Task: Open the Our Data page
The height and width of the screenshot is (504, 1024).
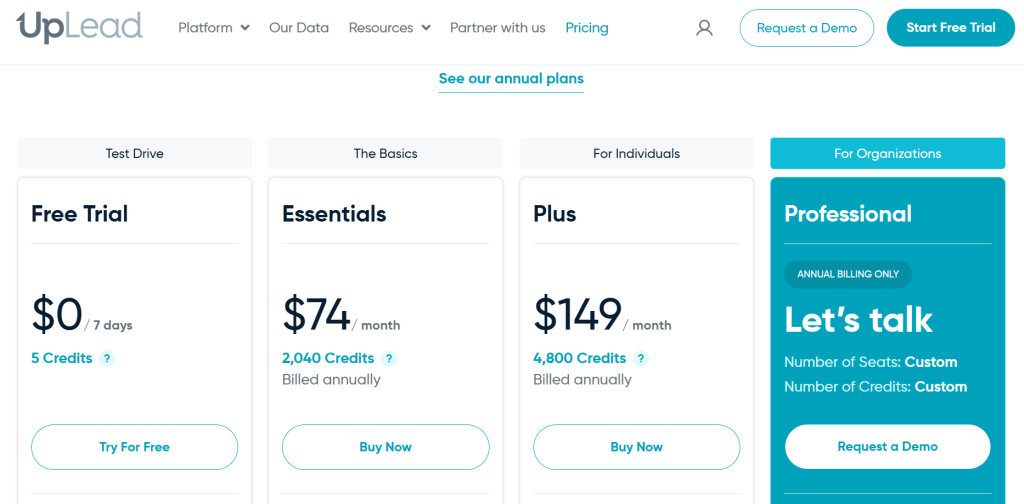Action: (299, 28)
